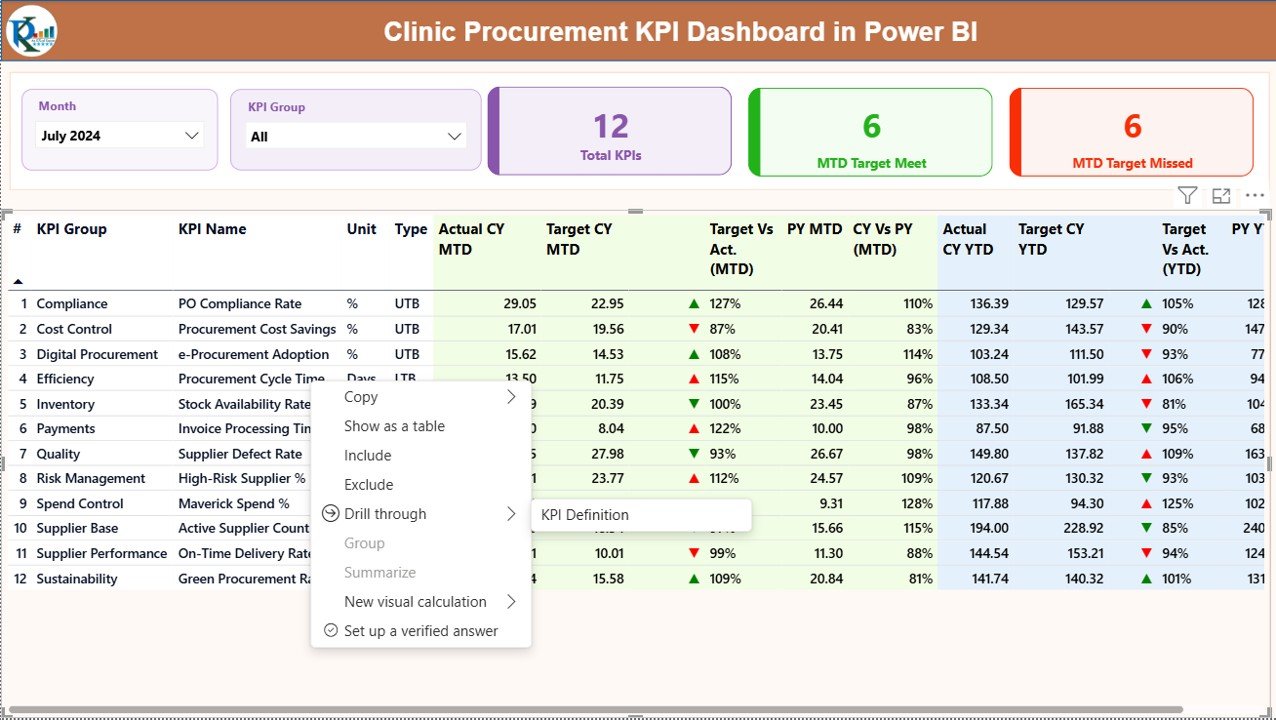The image size is (1276, 720).
Task: Click the Drill through arrow circle icon
Action: click(330, 514)
